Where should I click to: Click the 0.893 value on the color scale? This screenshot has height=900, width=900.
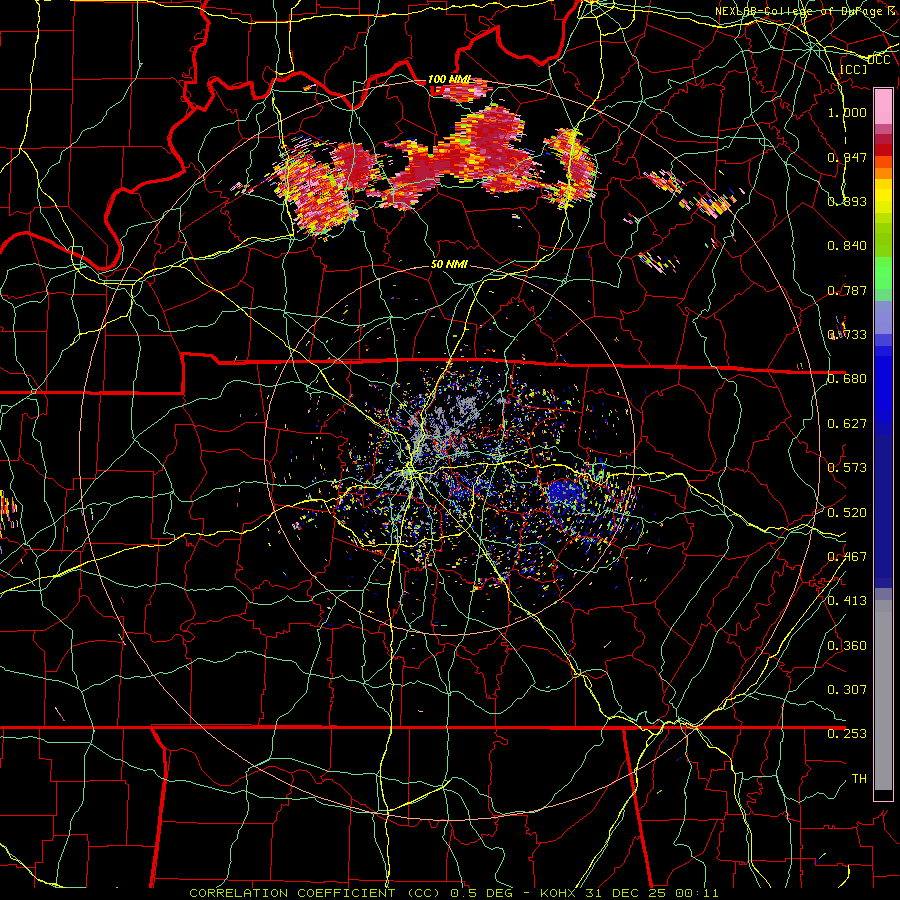click(x=847, y=201)
